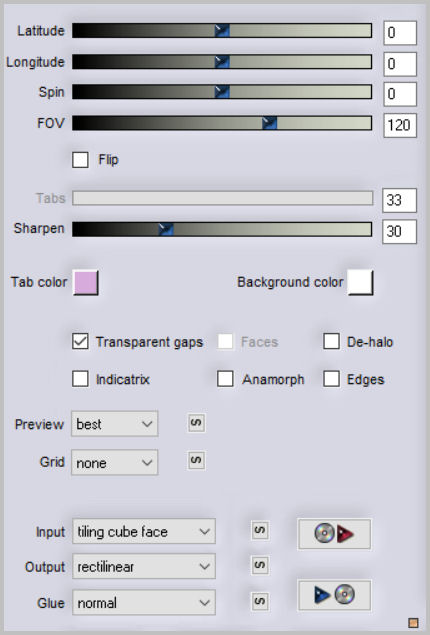Screen dimensions: 430x635
Task: Tick the Edges checkbox
Action: tap(331, 379)
